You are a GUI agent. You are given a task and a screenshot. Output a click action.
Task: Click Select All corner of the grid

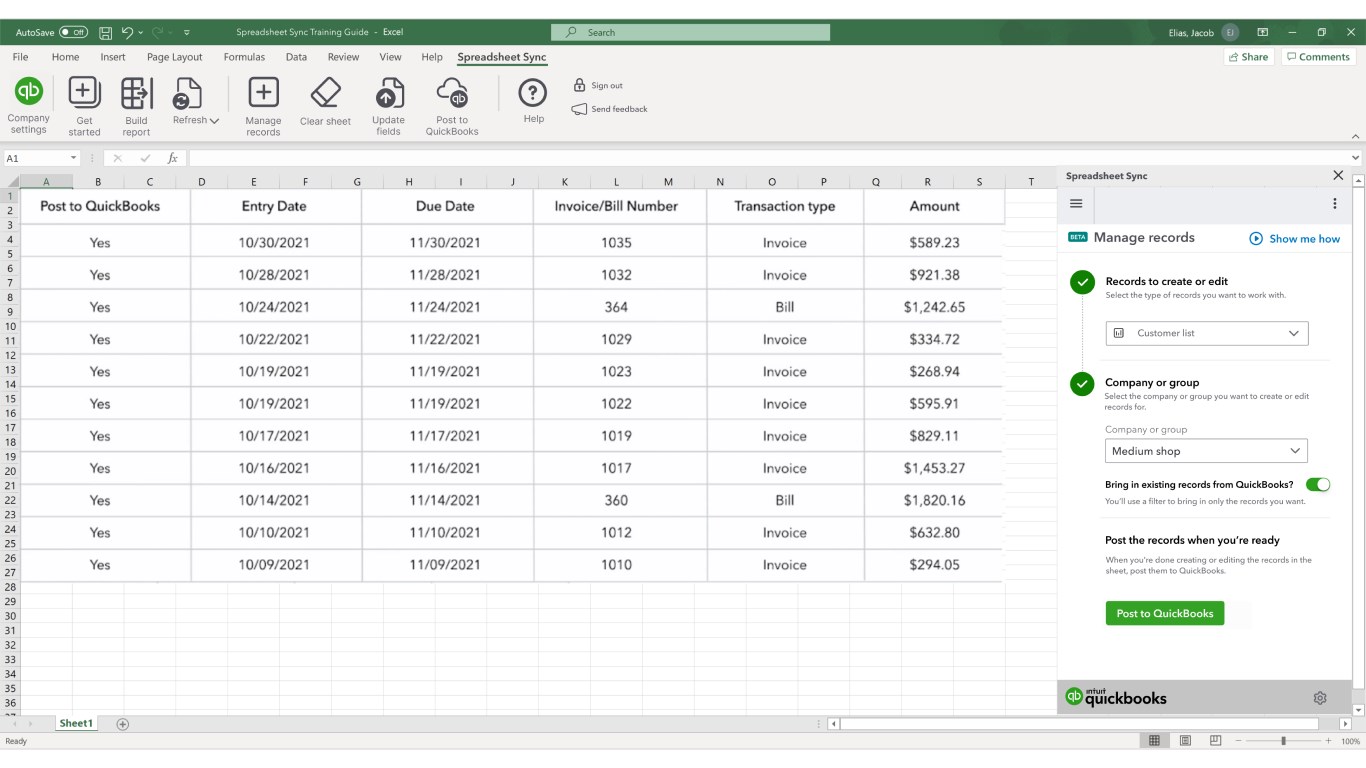click(12, 182)
